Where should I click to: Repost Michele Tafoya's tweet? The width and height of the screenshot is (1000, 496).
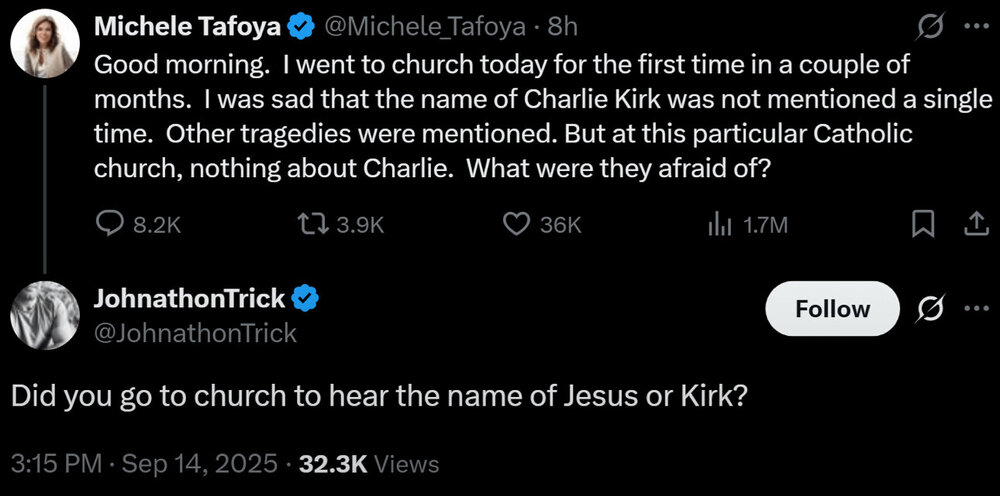tap(312, 225)
